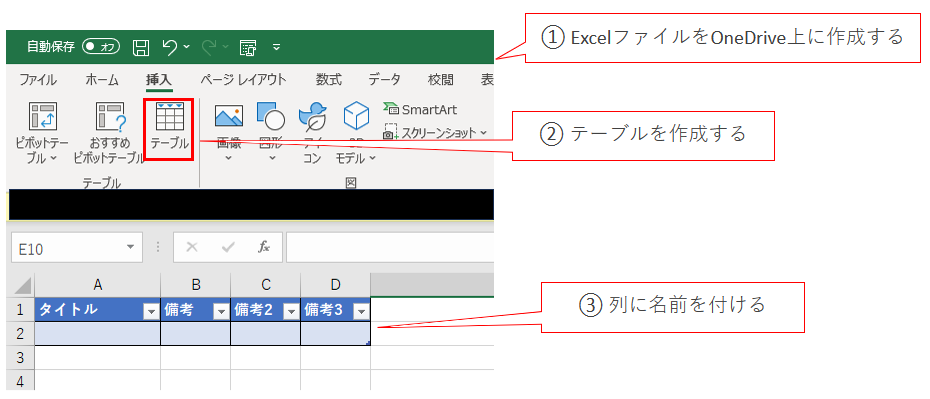This screenshot has height=399, width=930.
Task: Select row 3 header
Action: point(21,357)
